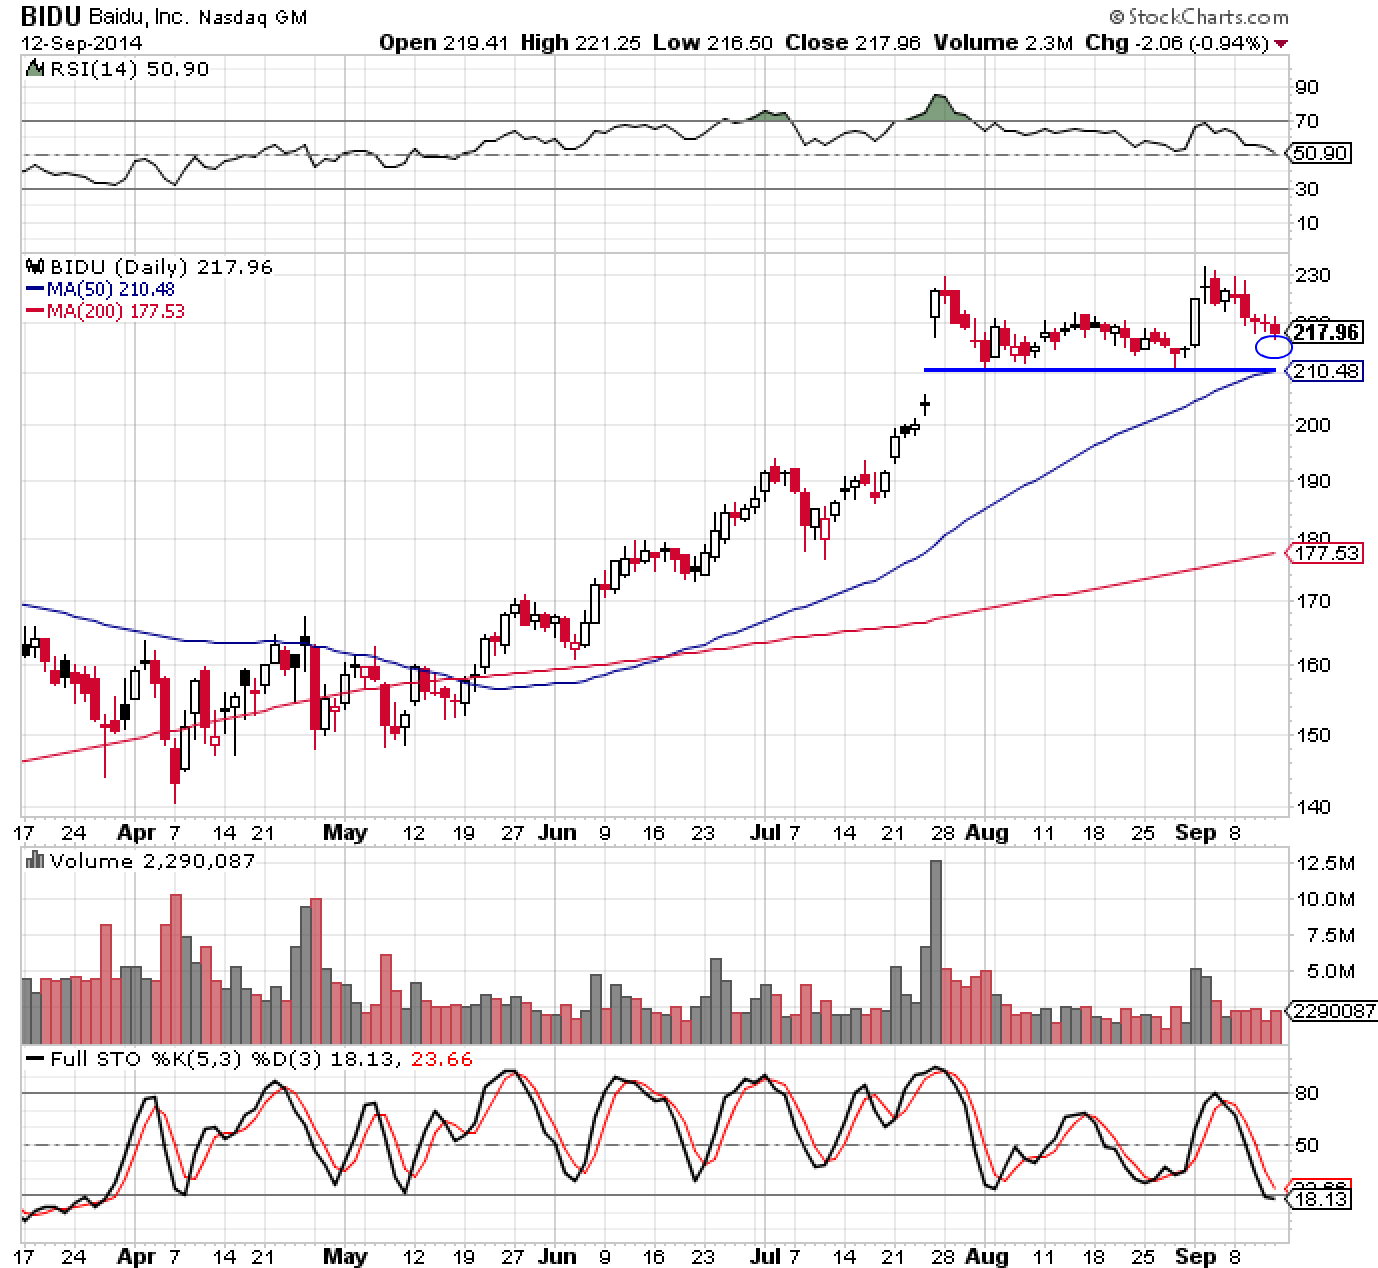The image size is (1378, 1268).
Task: Click the Sep month label on price axis
Action: pos(1196,833)
